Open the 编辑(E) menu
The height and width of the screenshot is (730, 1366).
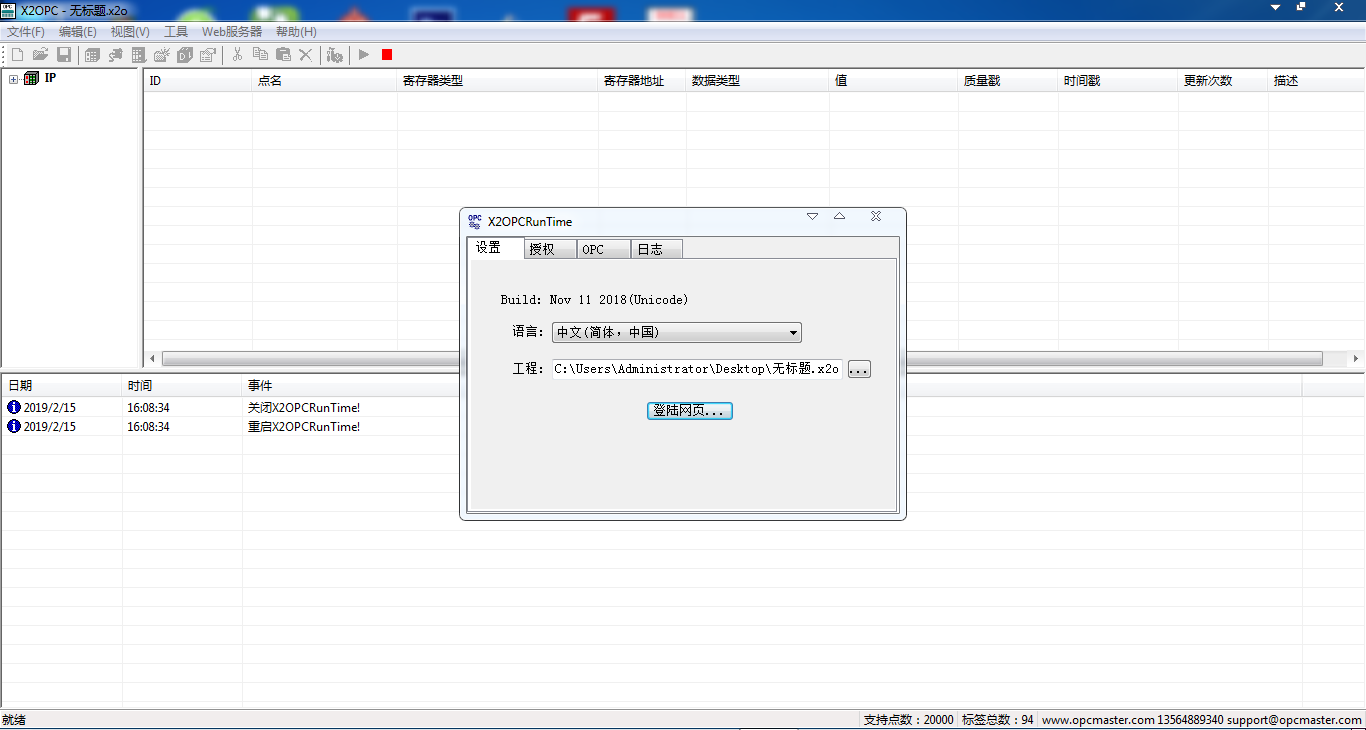78,32
